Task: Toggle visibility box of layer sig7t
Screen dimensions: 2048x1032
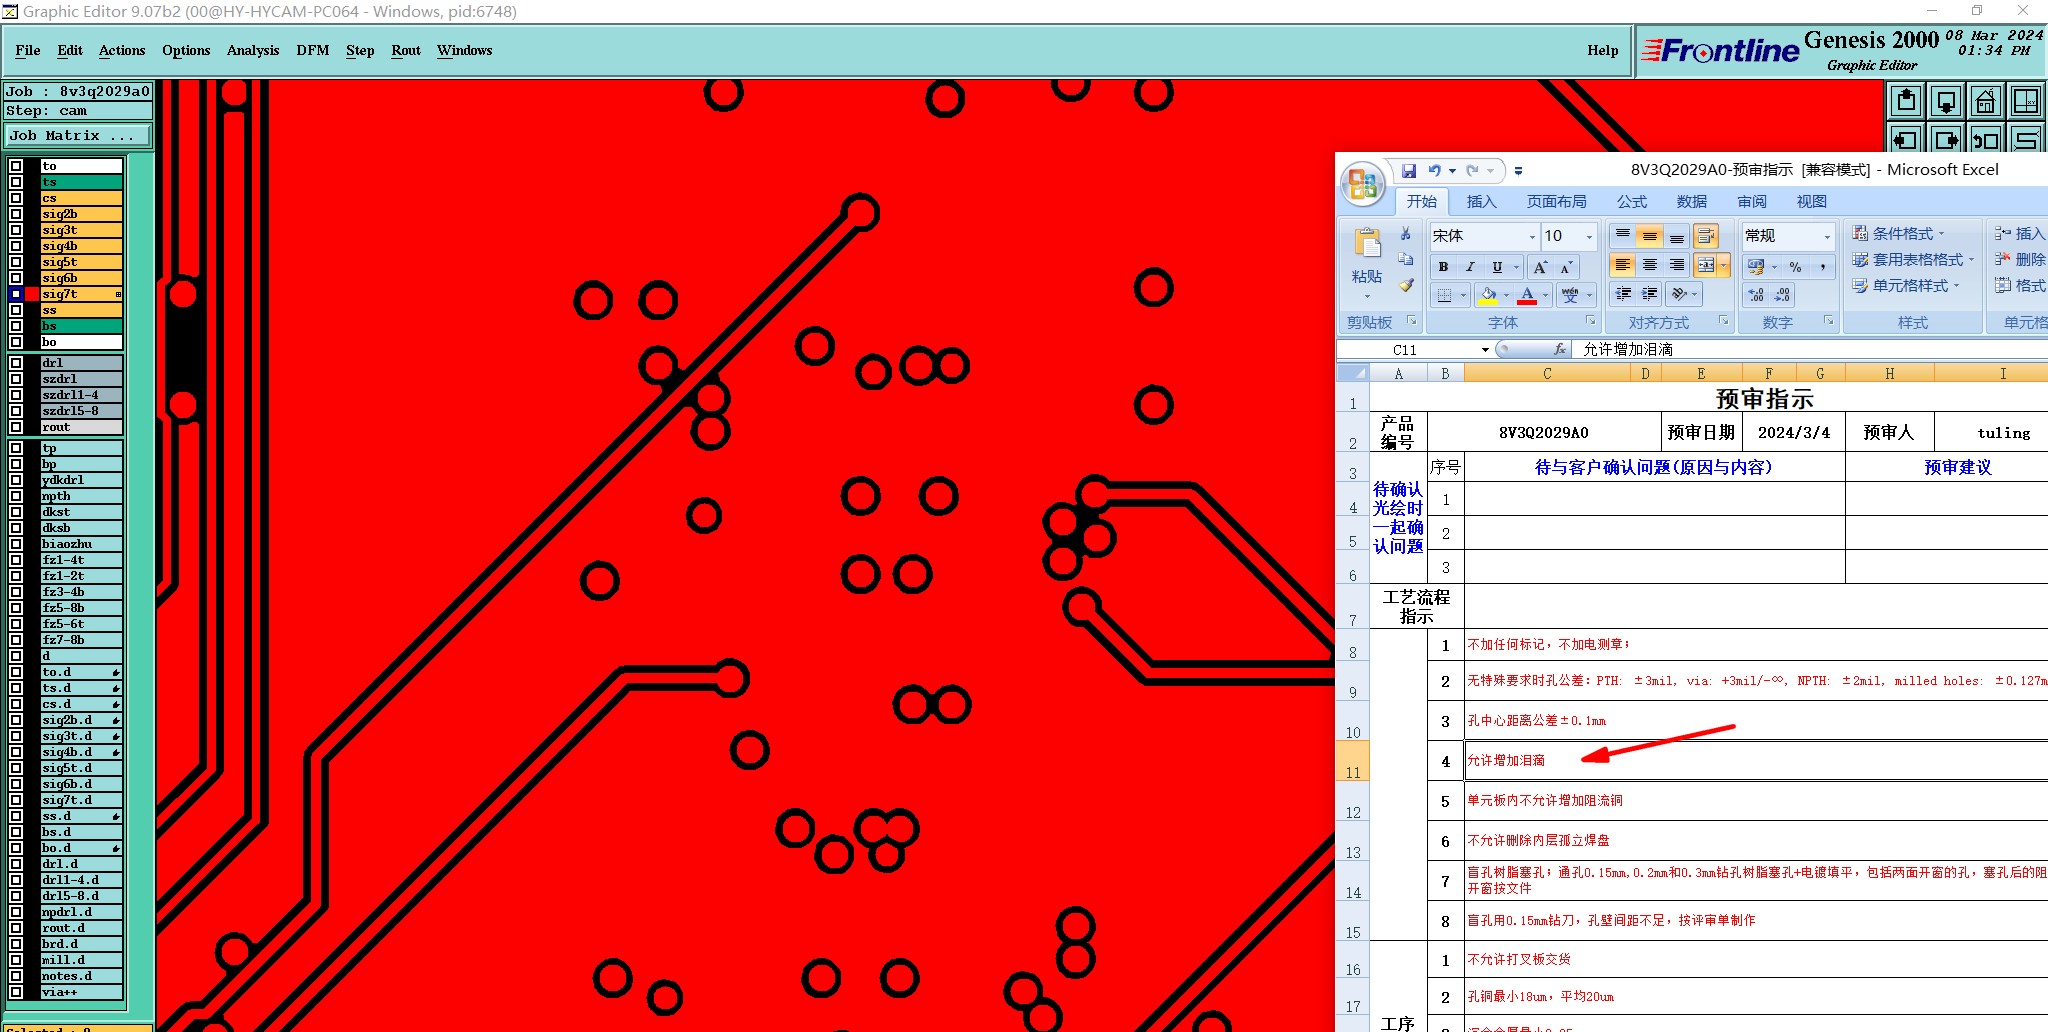Action: (x=16, y=294)
